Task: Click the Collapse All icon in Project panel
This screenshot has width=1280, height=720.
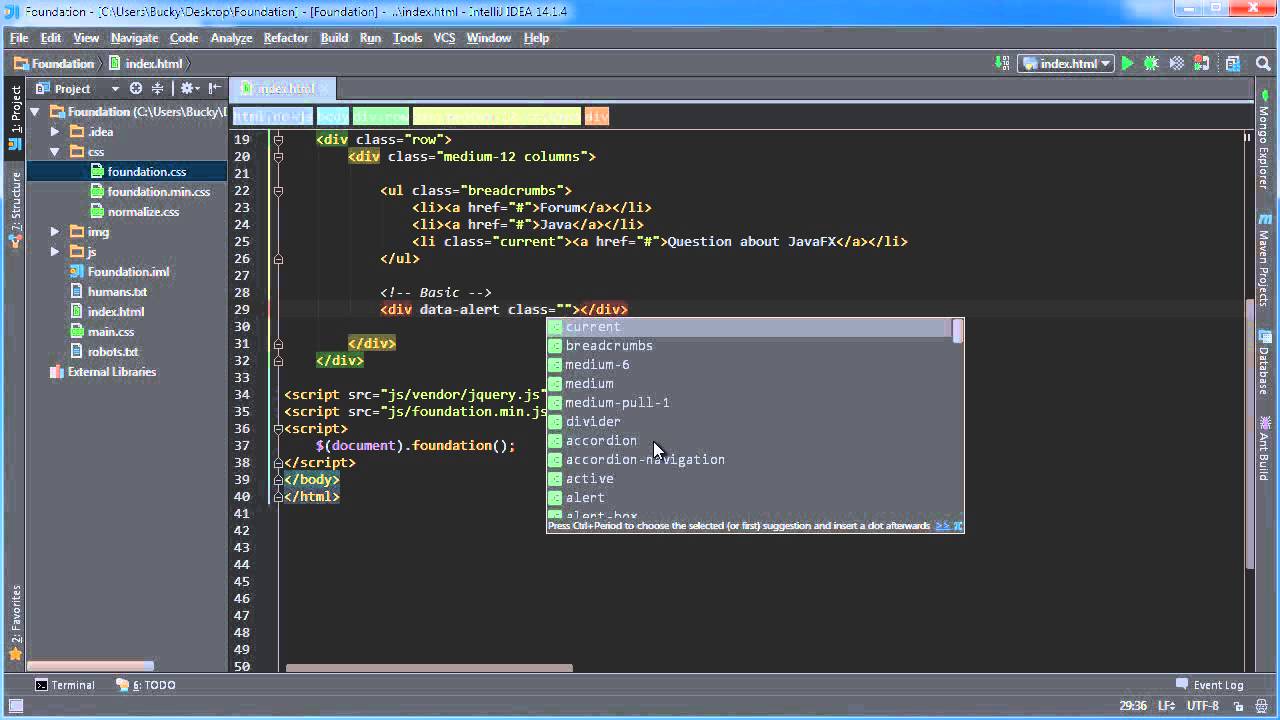Action: (158, 88)
